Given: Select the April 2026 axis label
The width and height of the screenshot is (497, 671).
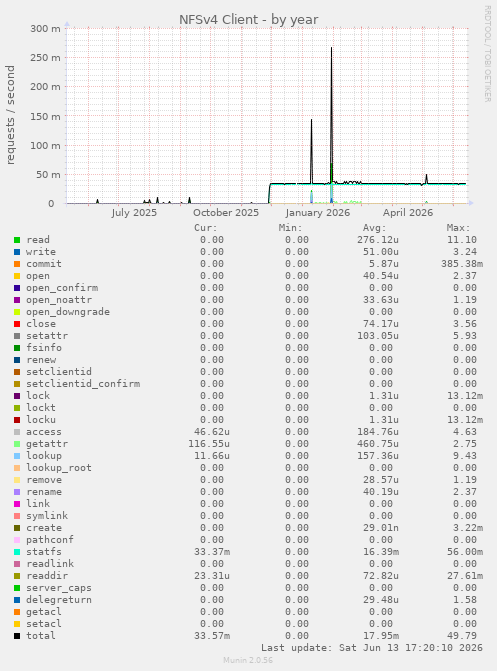Looking at the screenshot, I should tap(408, 213).
